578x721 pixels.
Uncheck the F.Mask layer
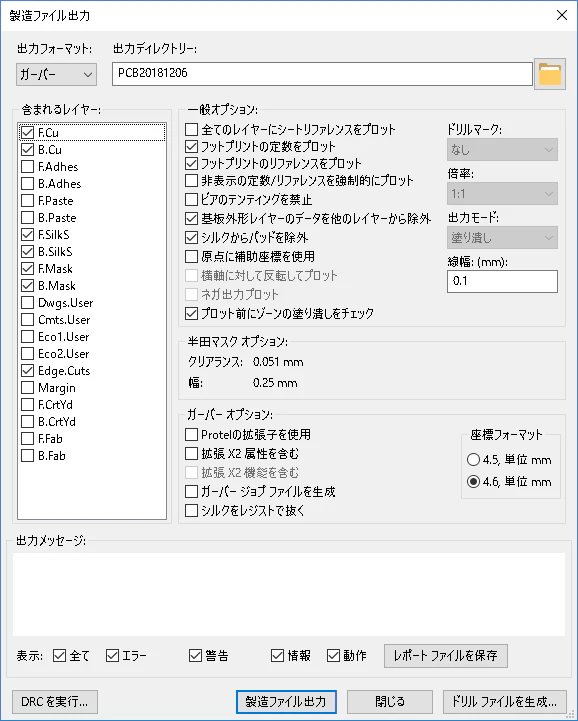[x=28, y=269]
